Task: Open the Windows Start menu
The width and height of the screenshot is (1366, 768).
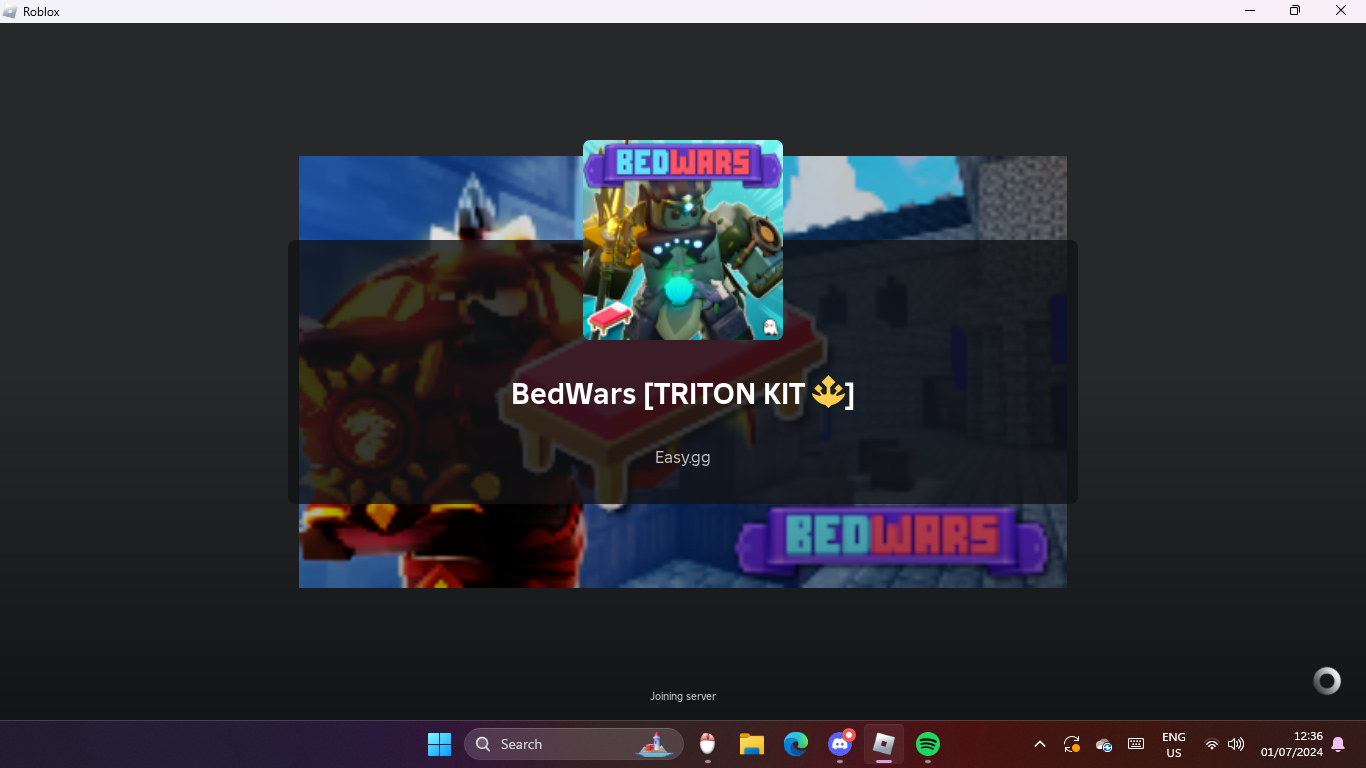Action: 439,744
